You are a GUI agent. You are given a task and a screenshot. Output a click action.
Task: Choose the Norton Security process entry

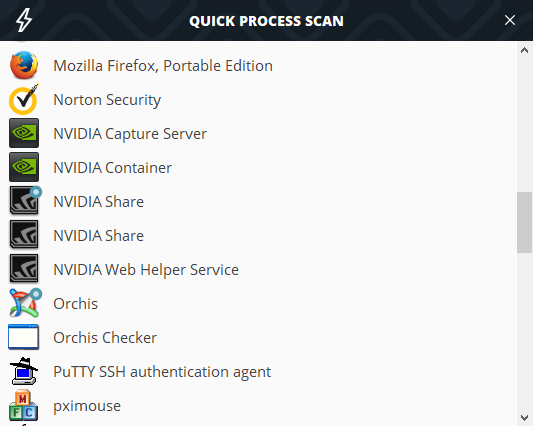(x=258, y=100)
